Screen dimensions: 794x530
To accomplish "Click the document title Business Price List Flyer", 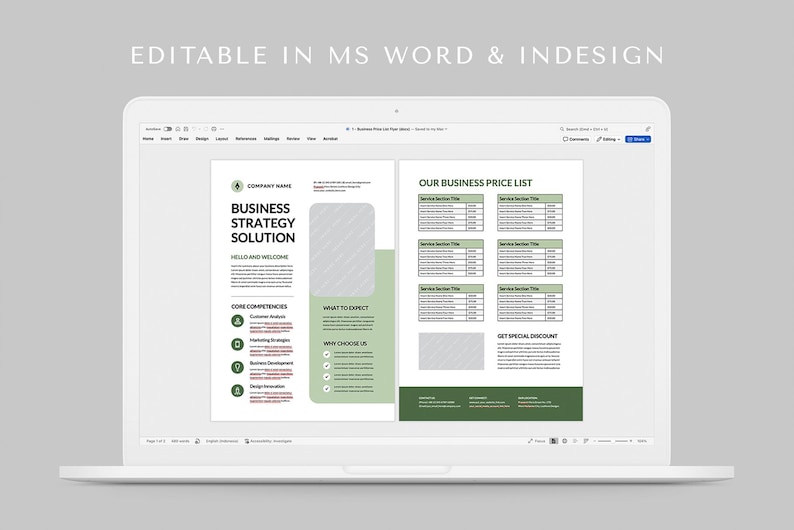I will tap(380, 129).
